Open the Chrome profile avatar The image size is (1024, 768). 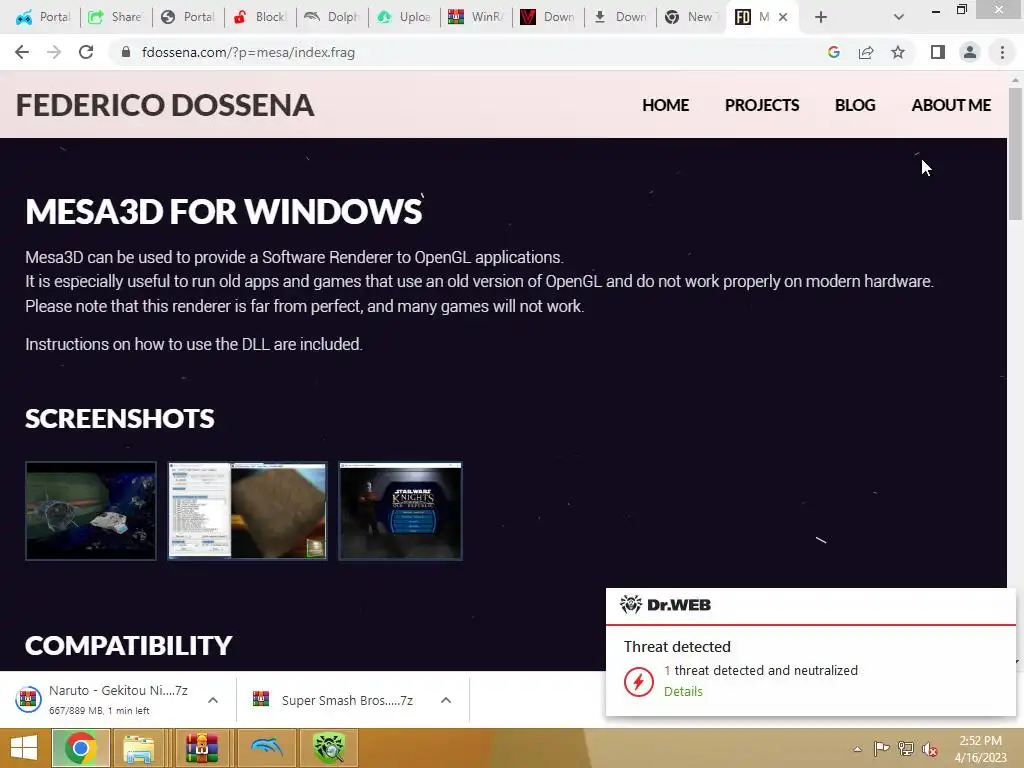(x=970, y=52)
